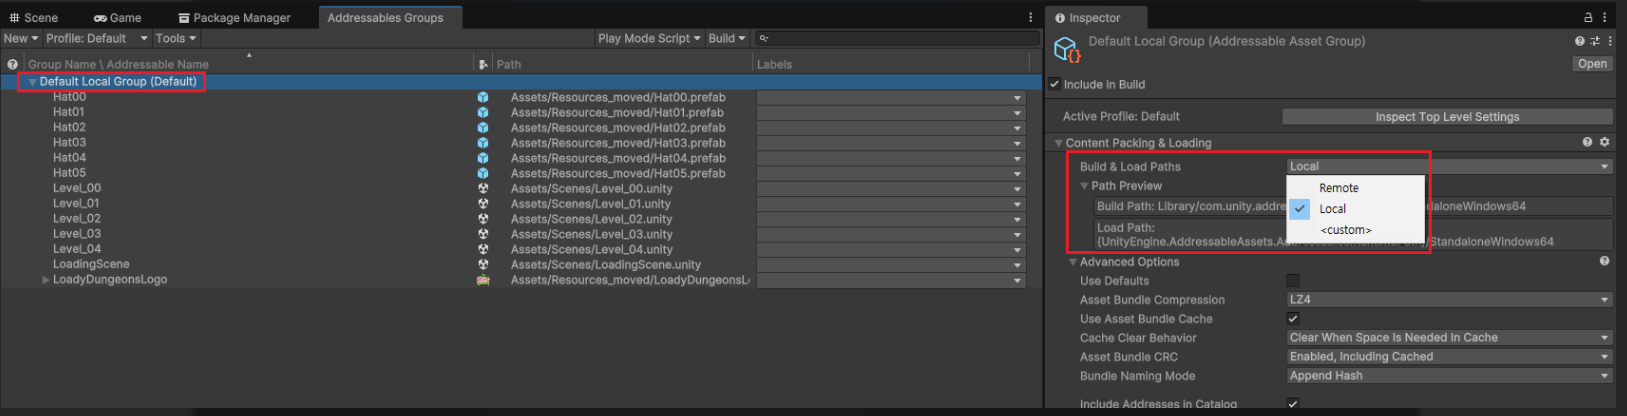The height and width of the screenshot is (416, 1627).
Task: Open the Asset Bundle CRC dropdown
Action: coord(1449,356)
